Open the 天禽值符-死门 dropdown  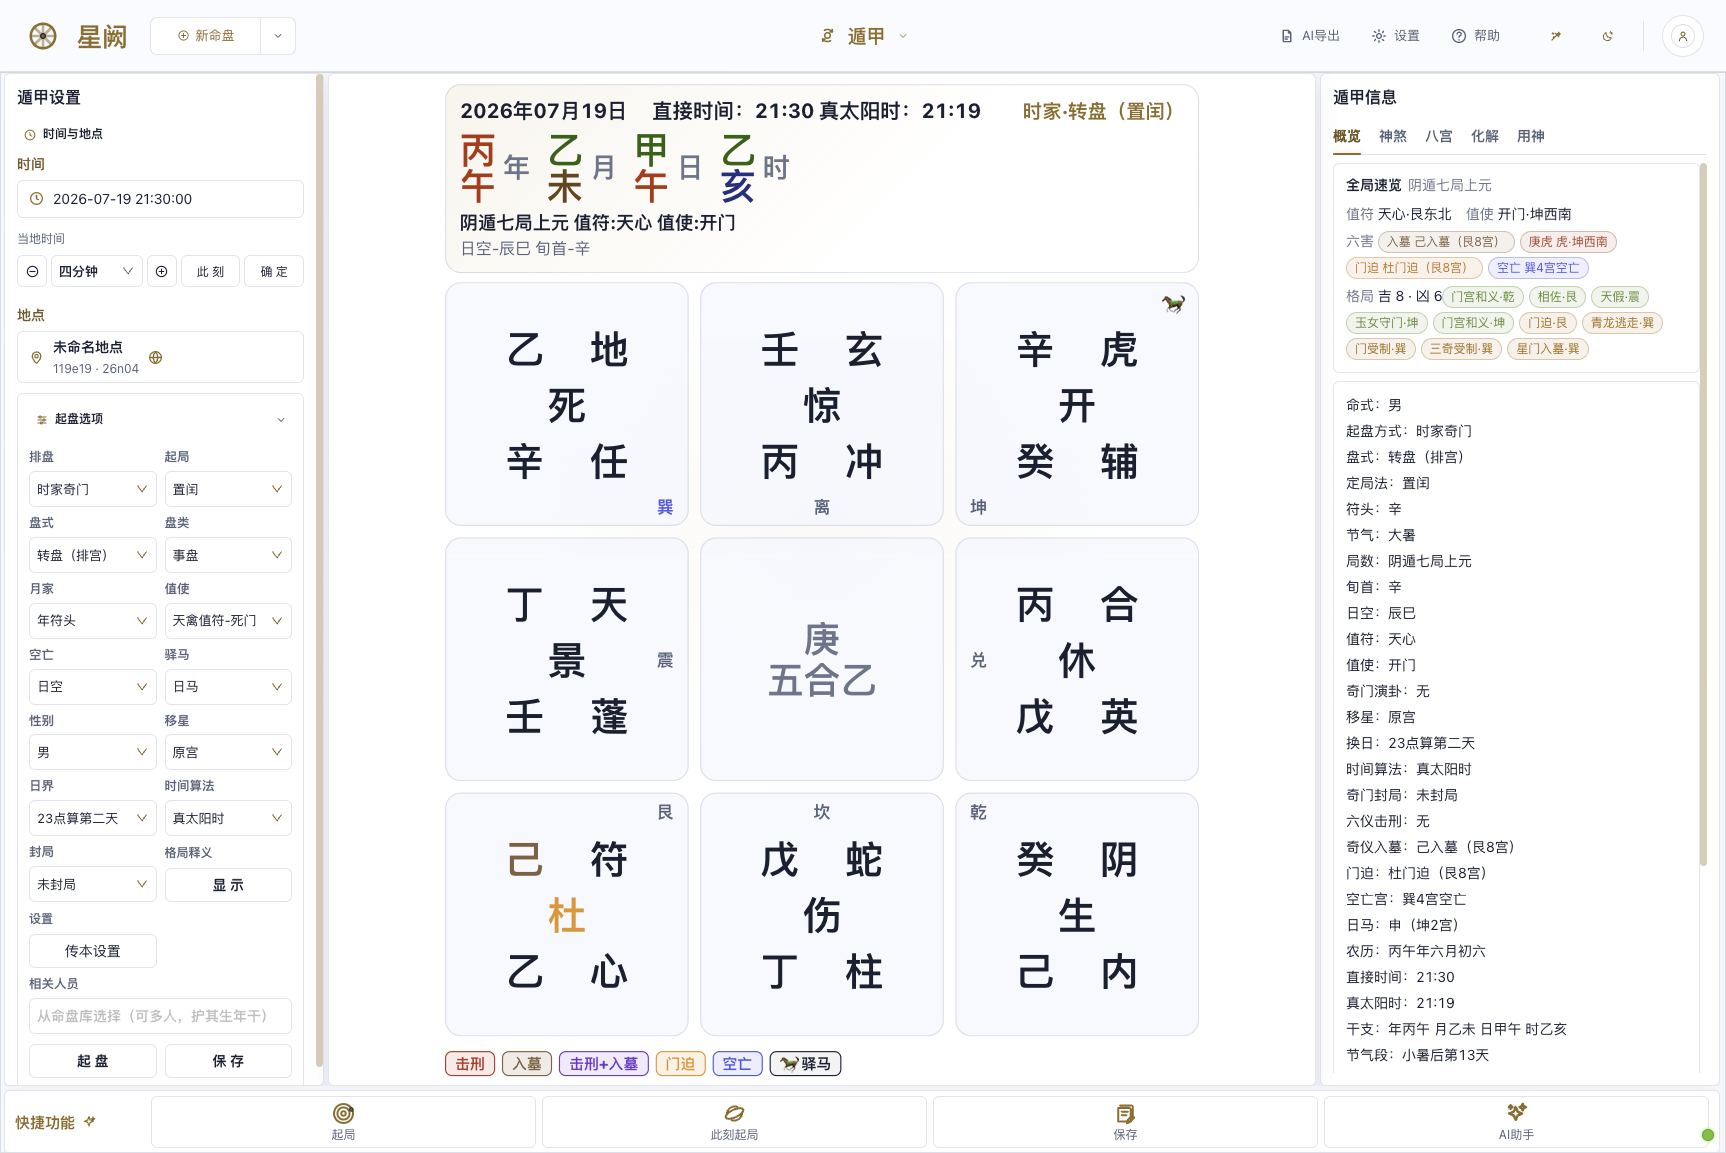tap(228, 620)
